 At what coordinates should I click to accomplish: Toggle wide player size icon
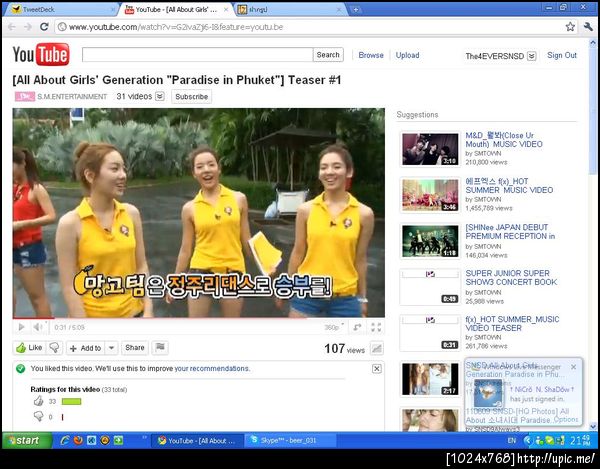point(357,327)
